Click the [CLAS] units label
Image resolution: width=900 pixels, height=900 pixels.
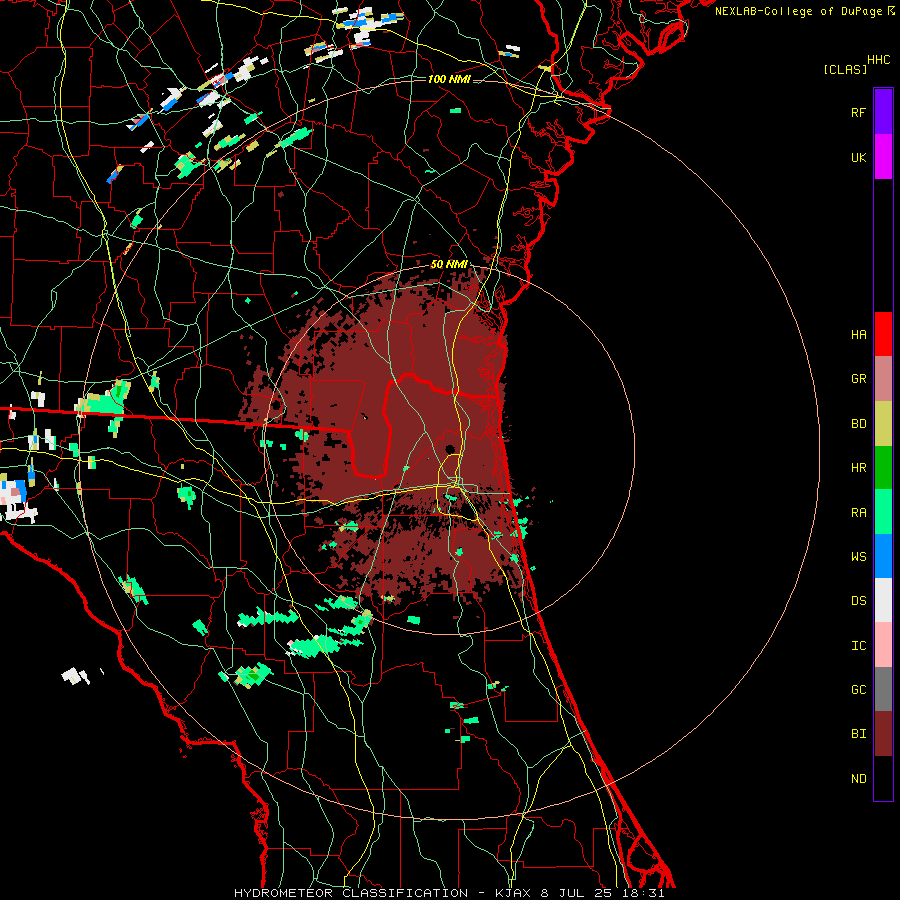click(x=845, y=69)
